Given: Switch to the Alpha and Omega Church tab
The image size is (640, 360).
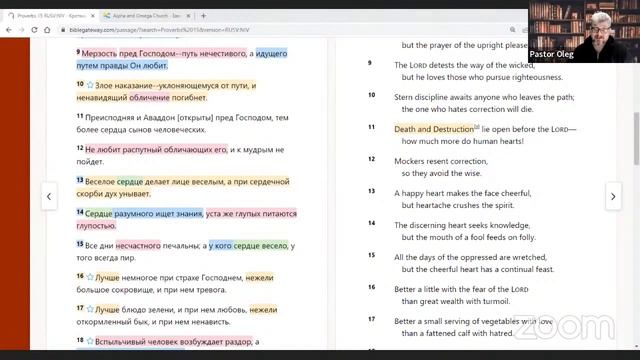Looking at the screenshot, I should [147, 16].
